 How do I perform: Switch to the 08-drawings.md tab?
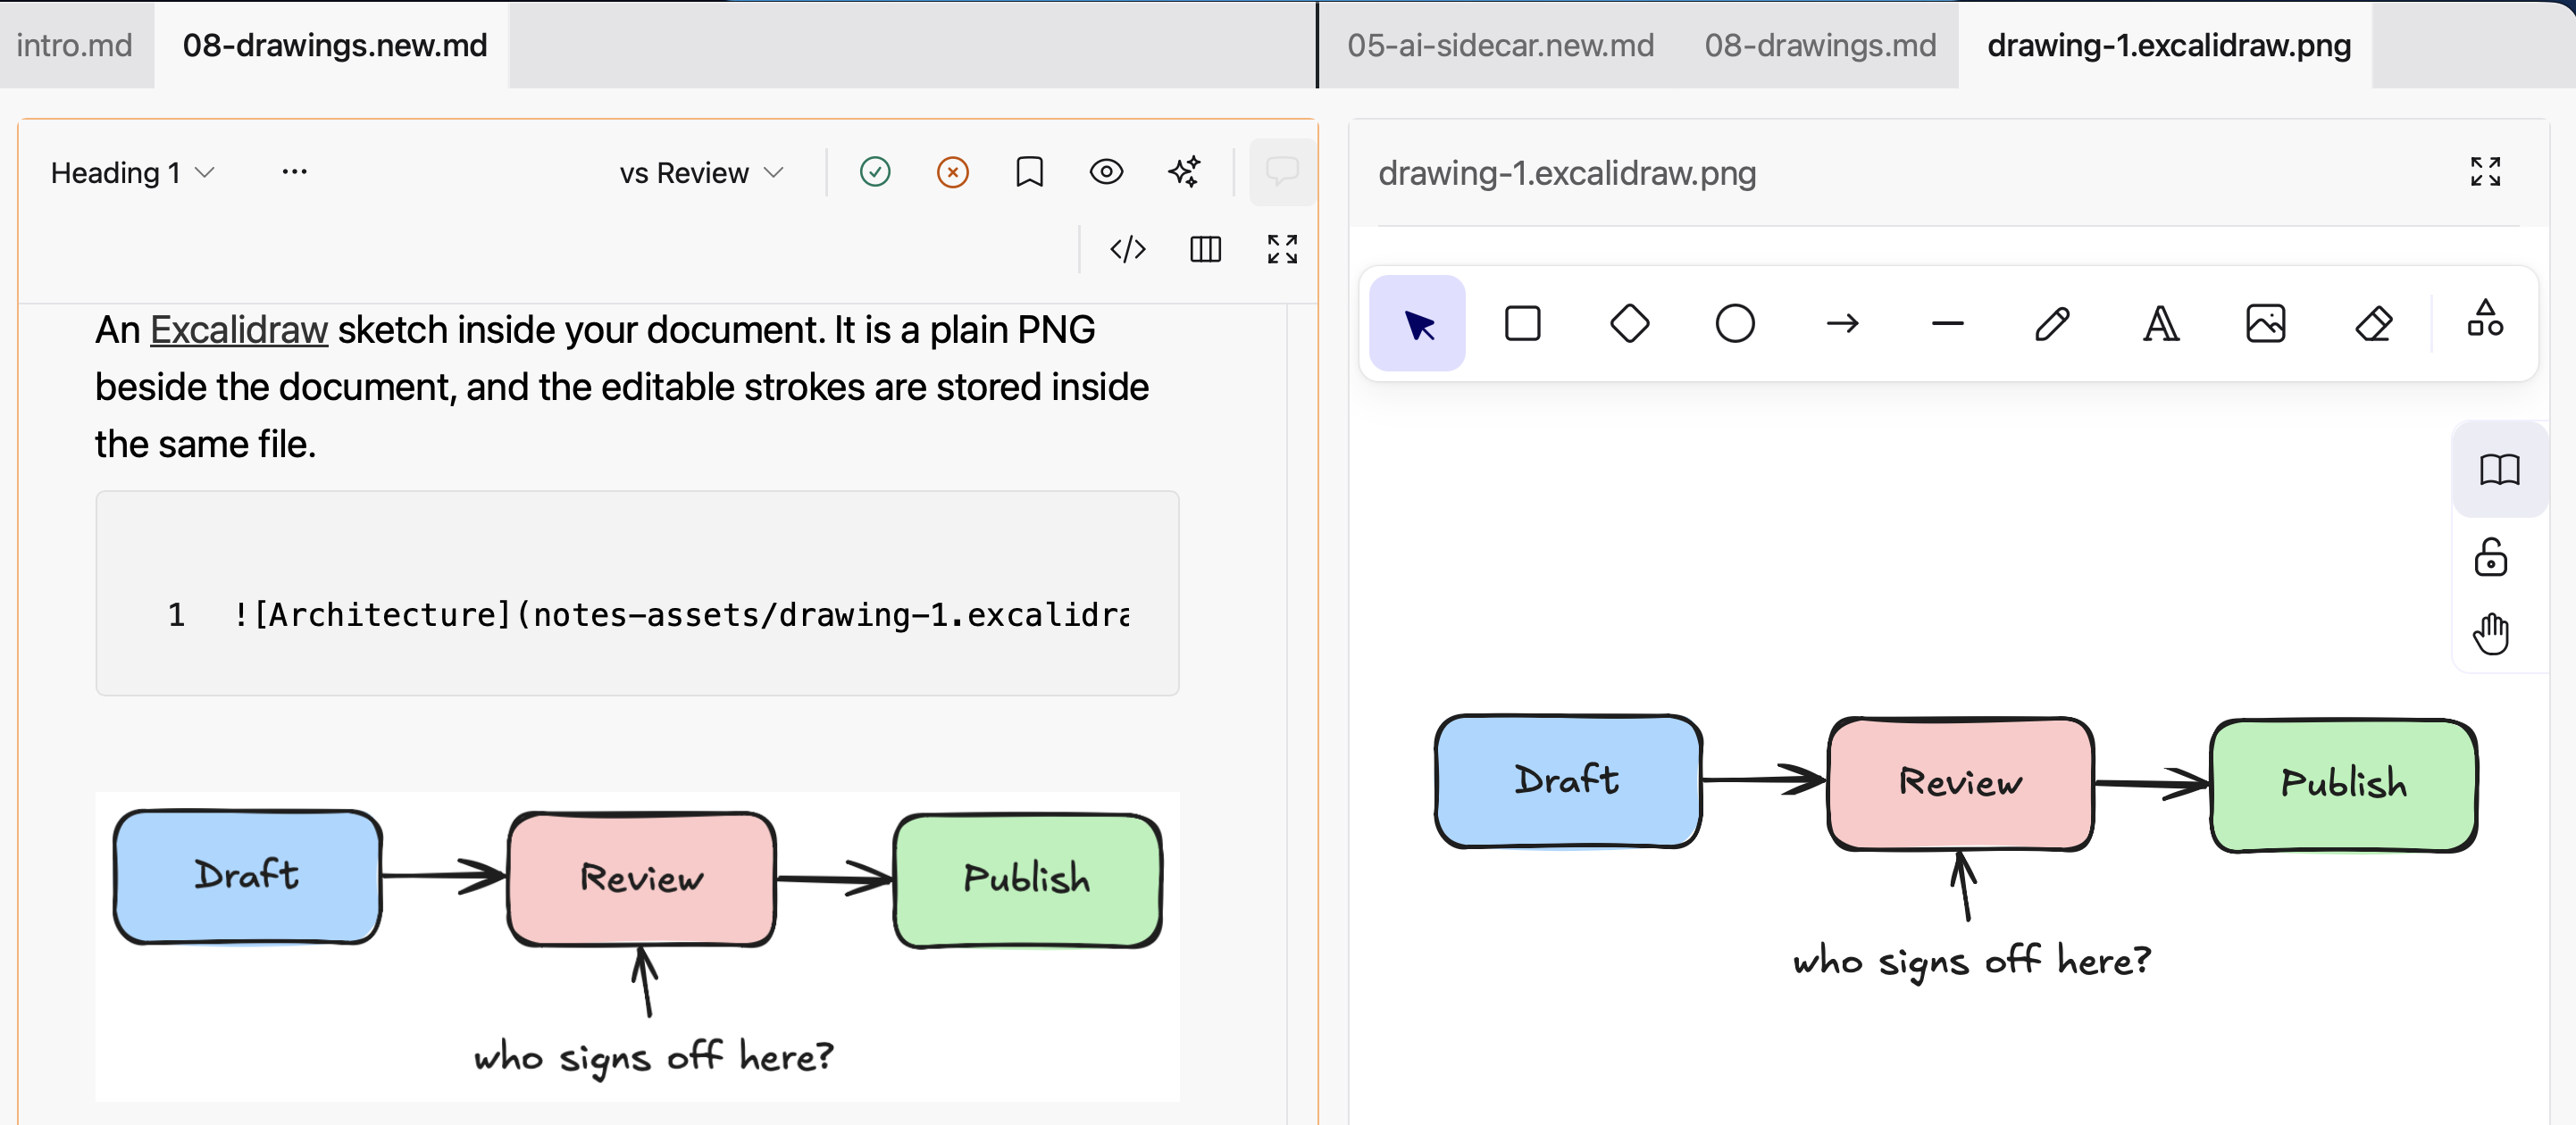tap(1820, 45)
